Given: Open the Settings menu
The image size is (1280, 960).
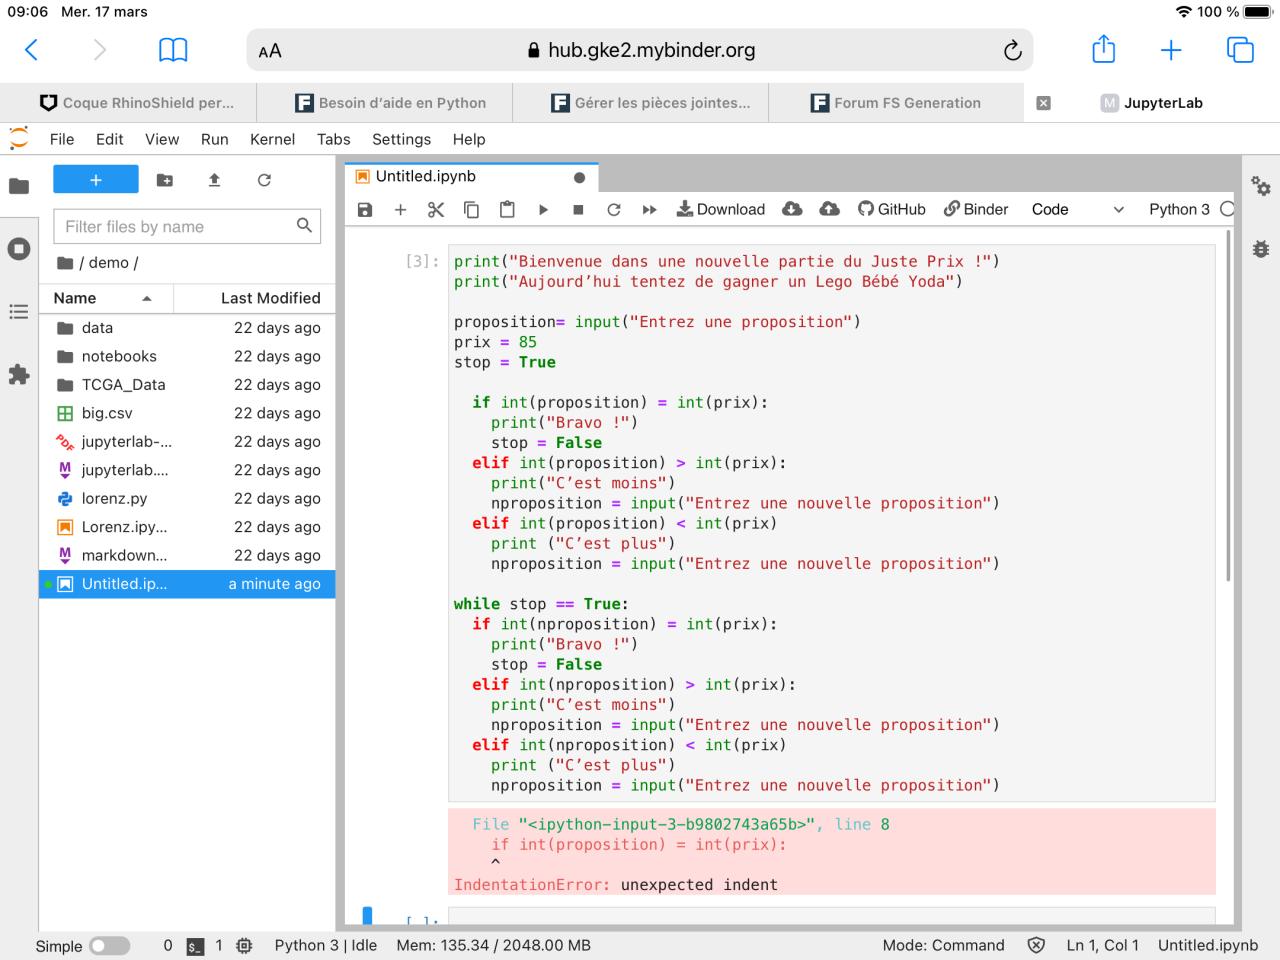Looking at the screenshot, I should click(401, 139).
